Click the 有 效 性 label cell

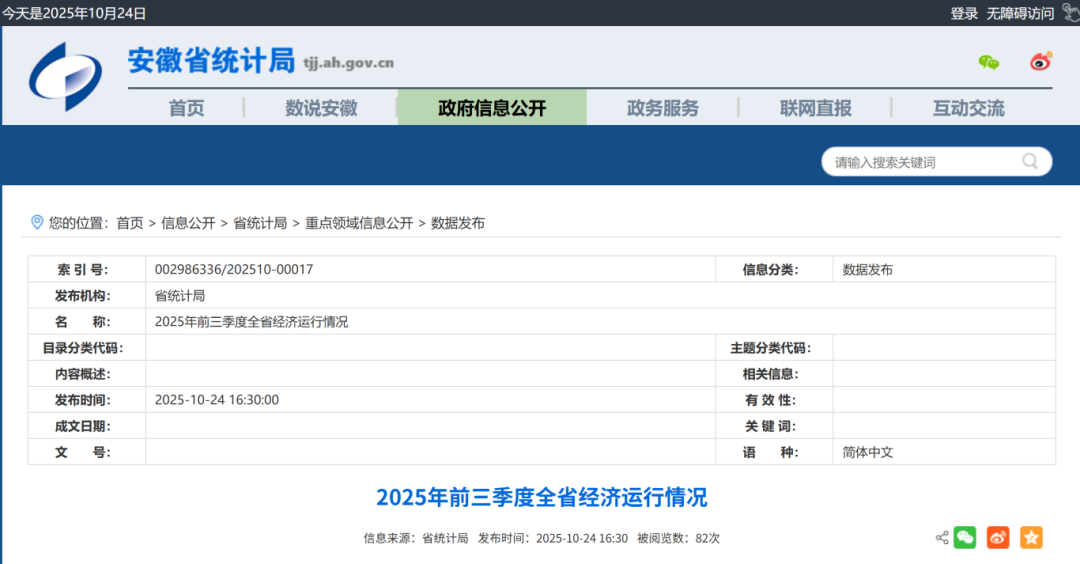point(774,400)
